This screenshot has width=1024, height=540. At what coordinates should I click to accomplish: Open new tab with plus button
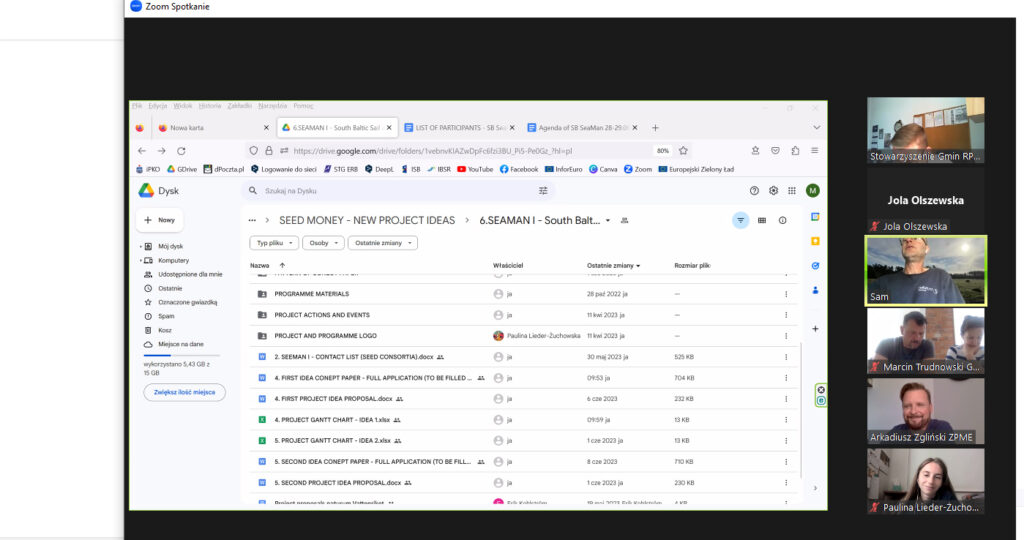pyautogui.click(x=655, y=128)
